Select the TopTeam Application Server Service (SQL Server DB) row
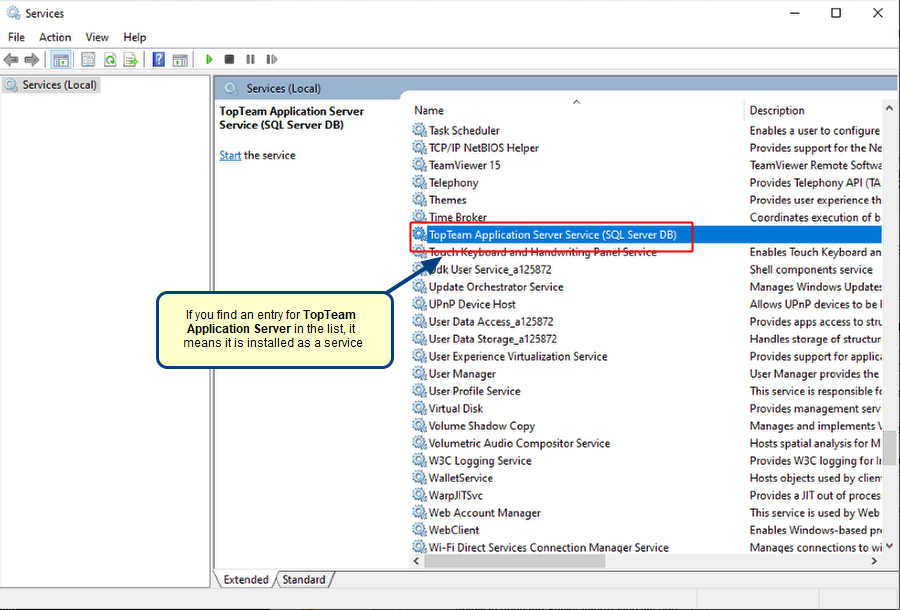The image size is (900, 610). click(646, 235)
